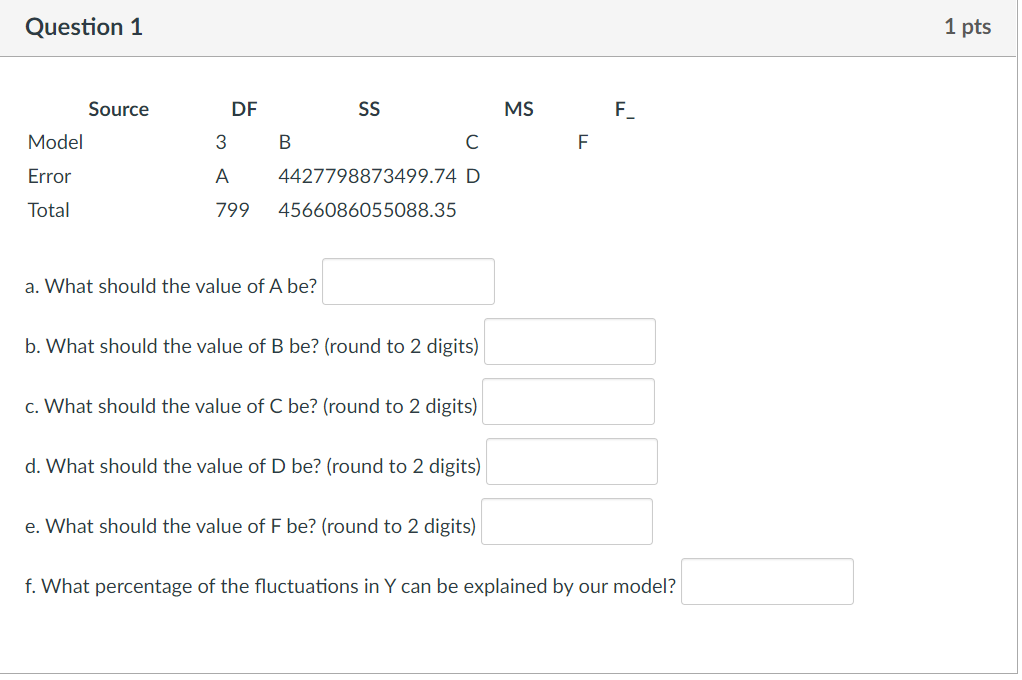The image size is (1022, 680).
Task: Select the SS column header
Action: pos(369,109)
